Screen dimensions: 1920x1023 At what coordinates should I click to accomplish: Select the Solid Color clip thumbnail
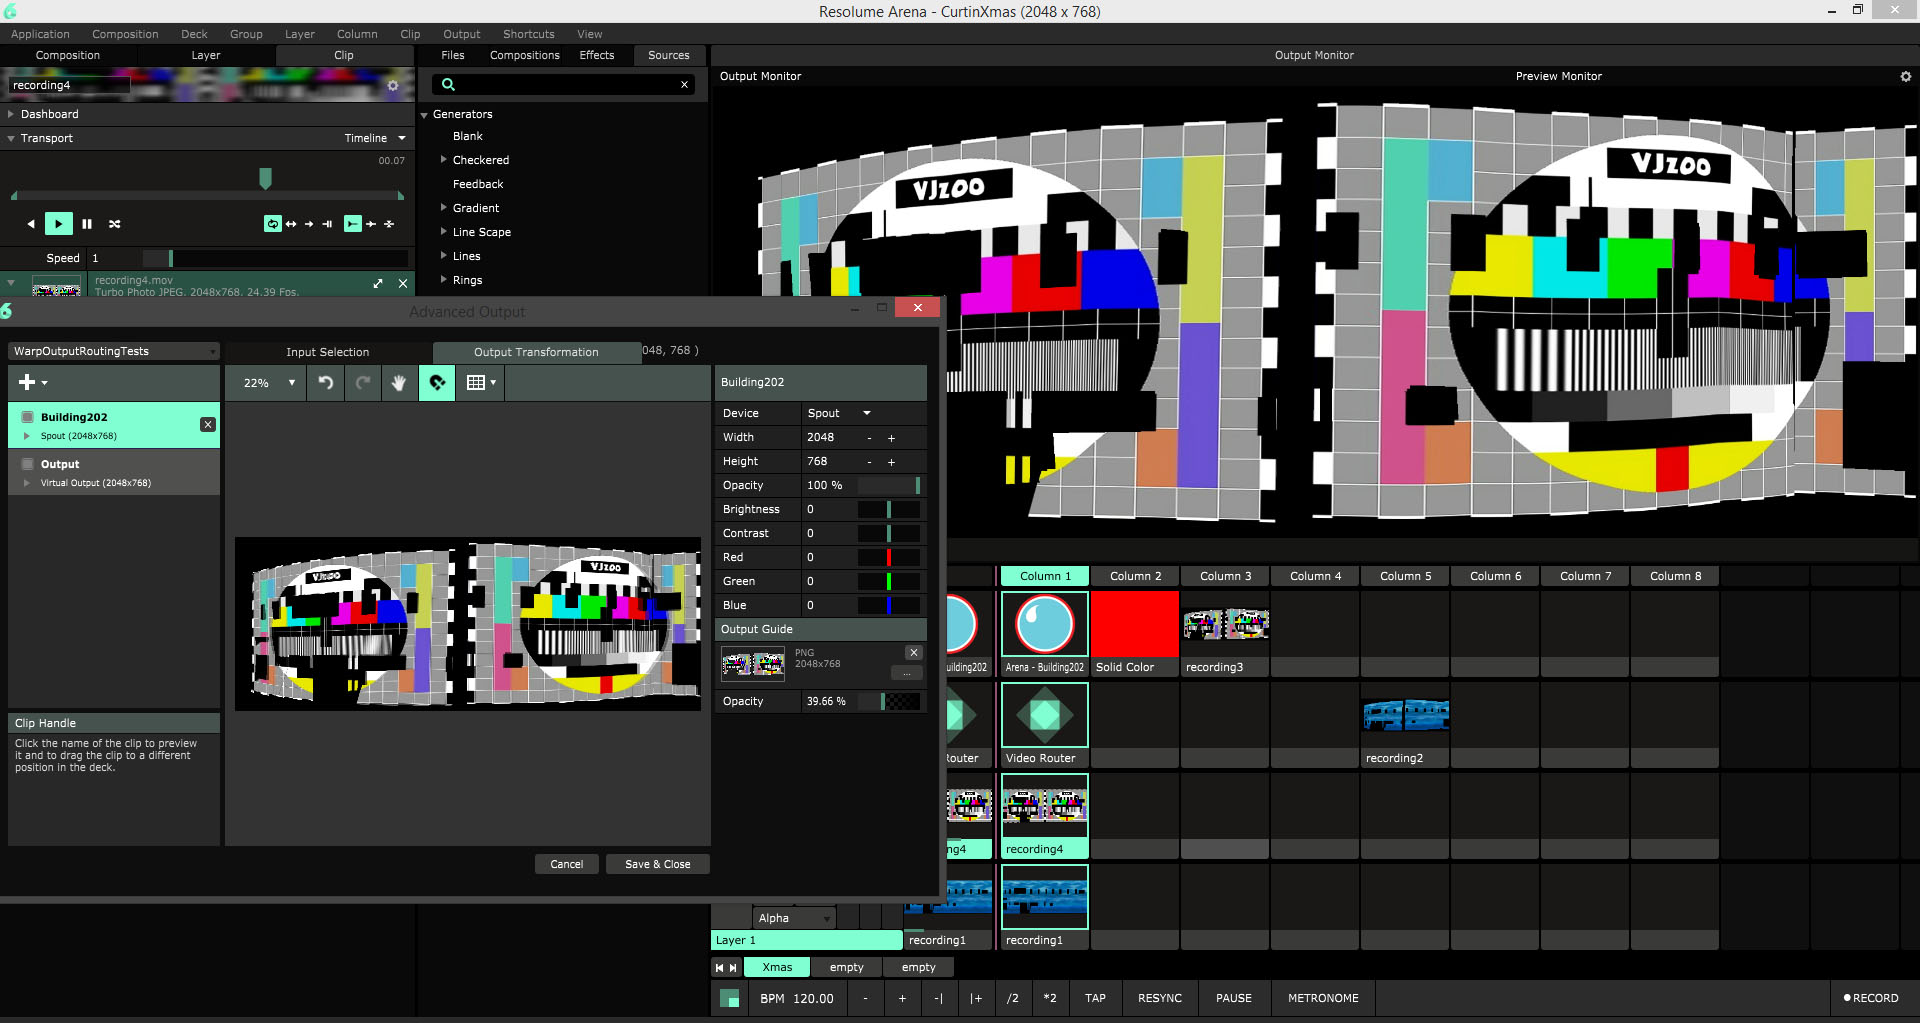tap(1134, 625)
